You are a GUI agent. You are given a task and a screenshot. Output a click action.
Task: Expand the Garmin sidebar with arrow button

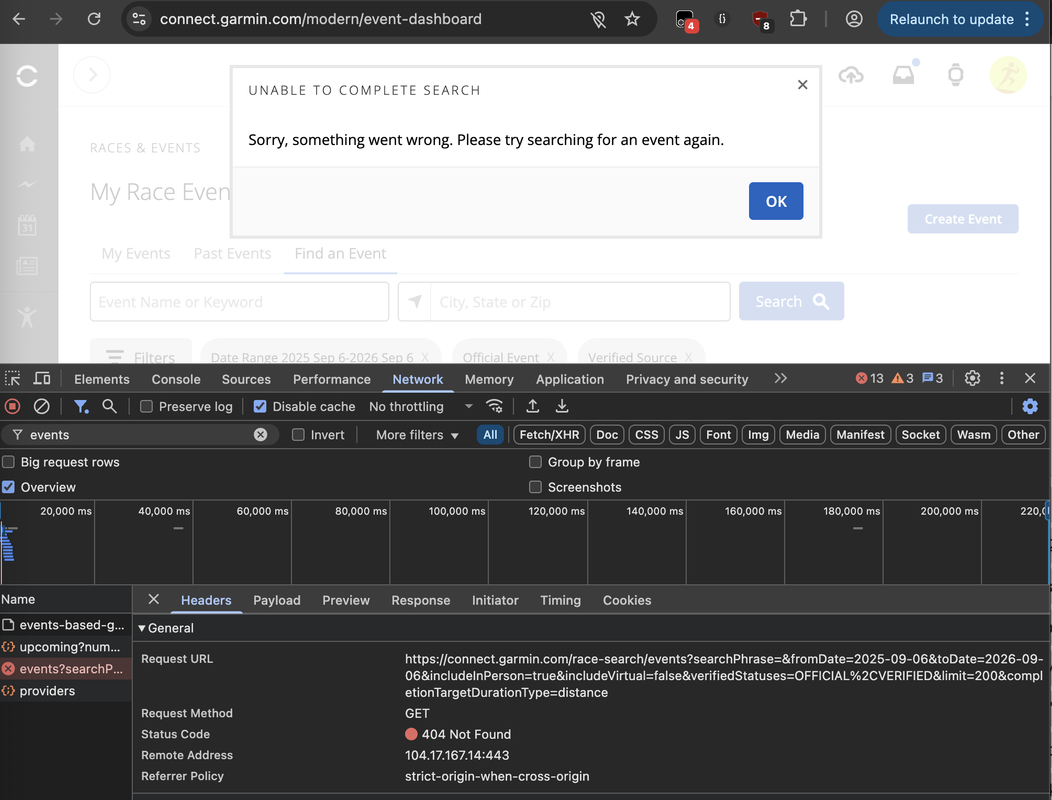[x=92, y=75]
